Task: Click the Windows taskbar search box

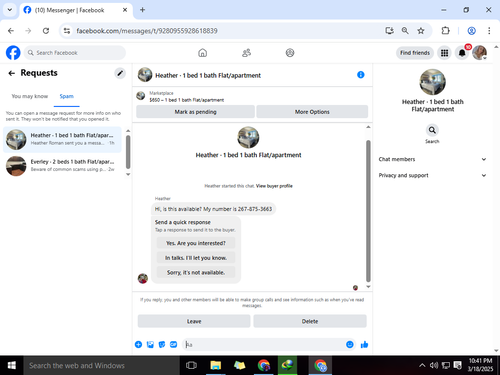Action: (x=101, y=366)
